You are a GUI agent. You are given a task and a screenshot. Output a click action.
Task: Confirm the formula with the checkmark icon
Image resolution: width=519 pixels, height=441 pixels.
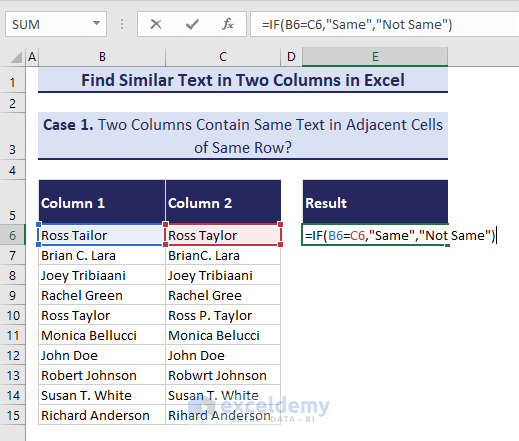192,24
